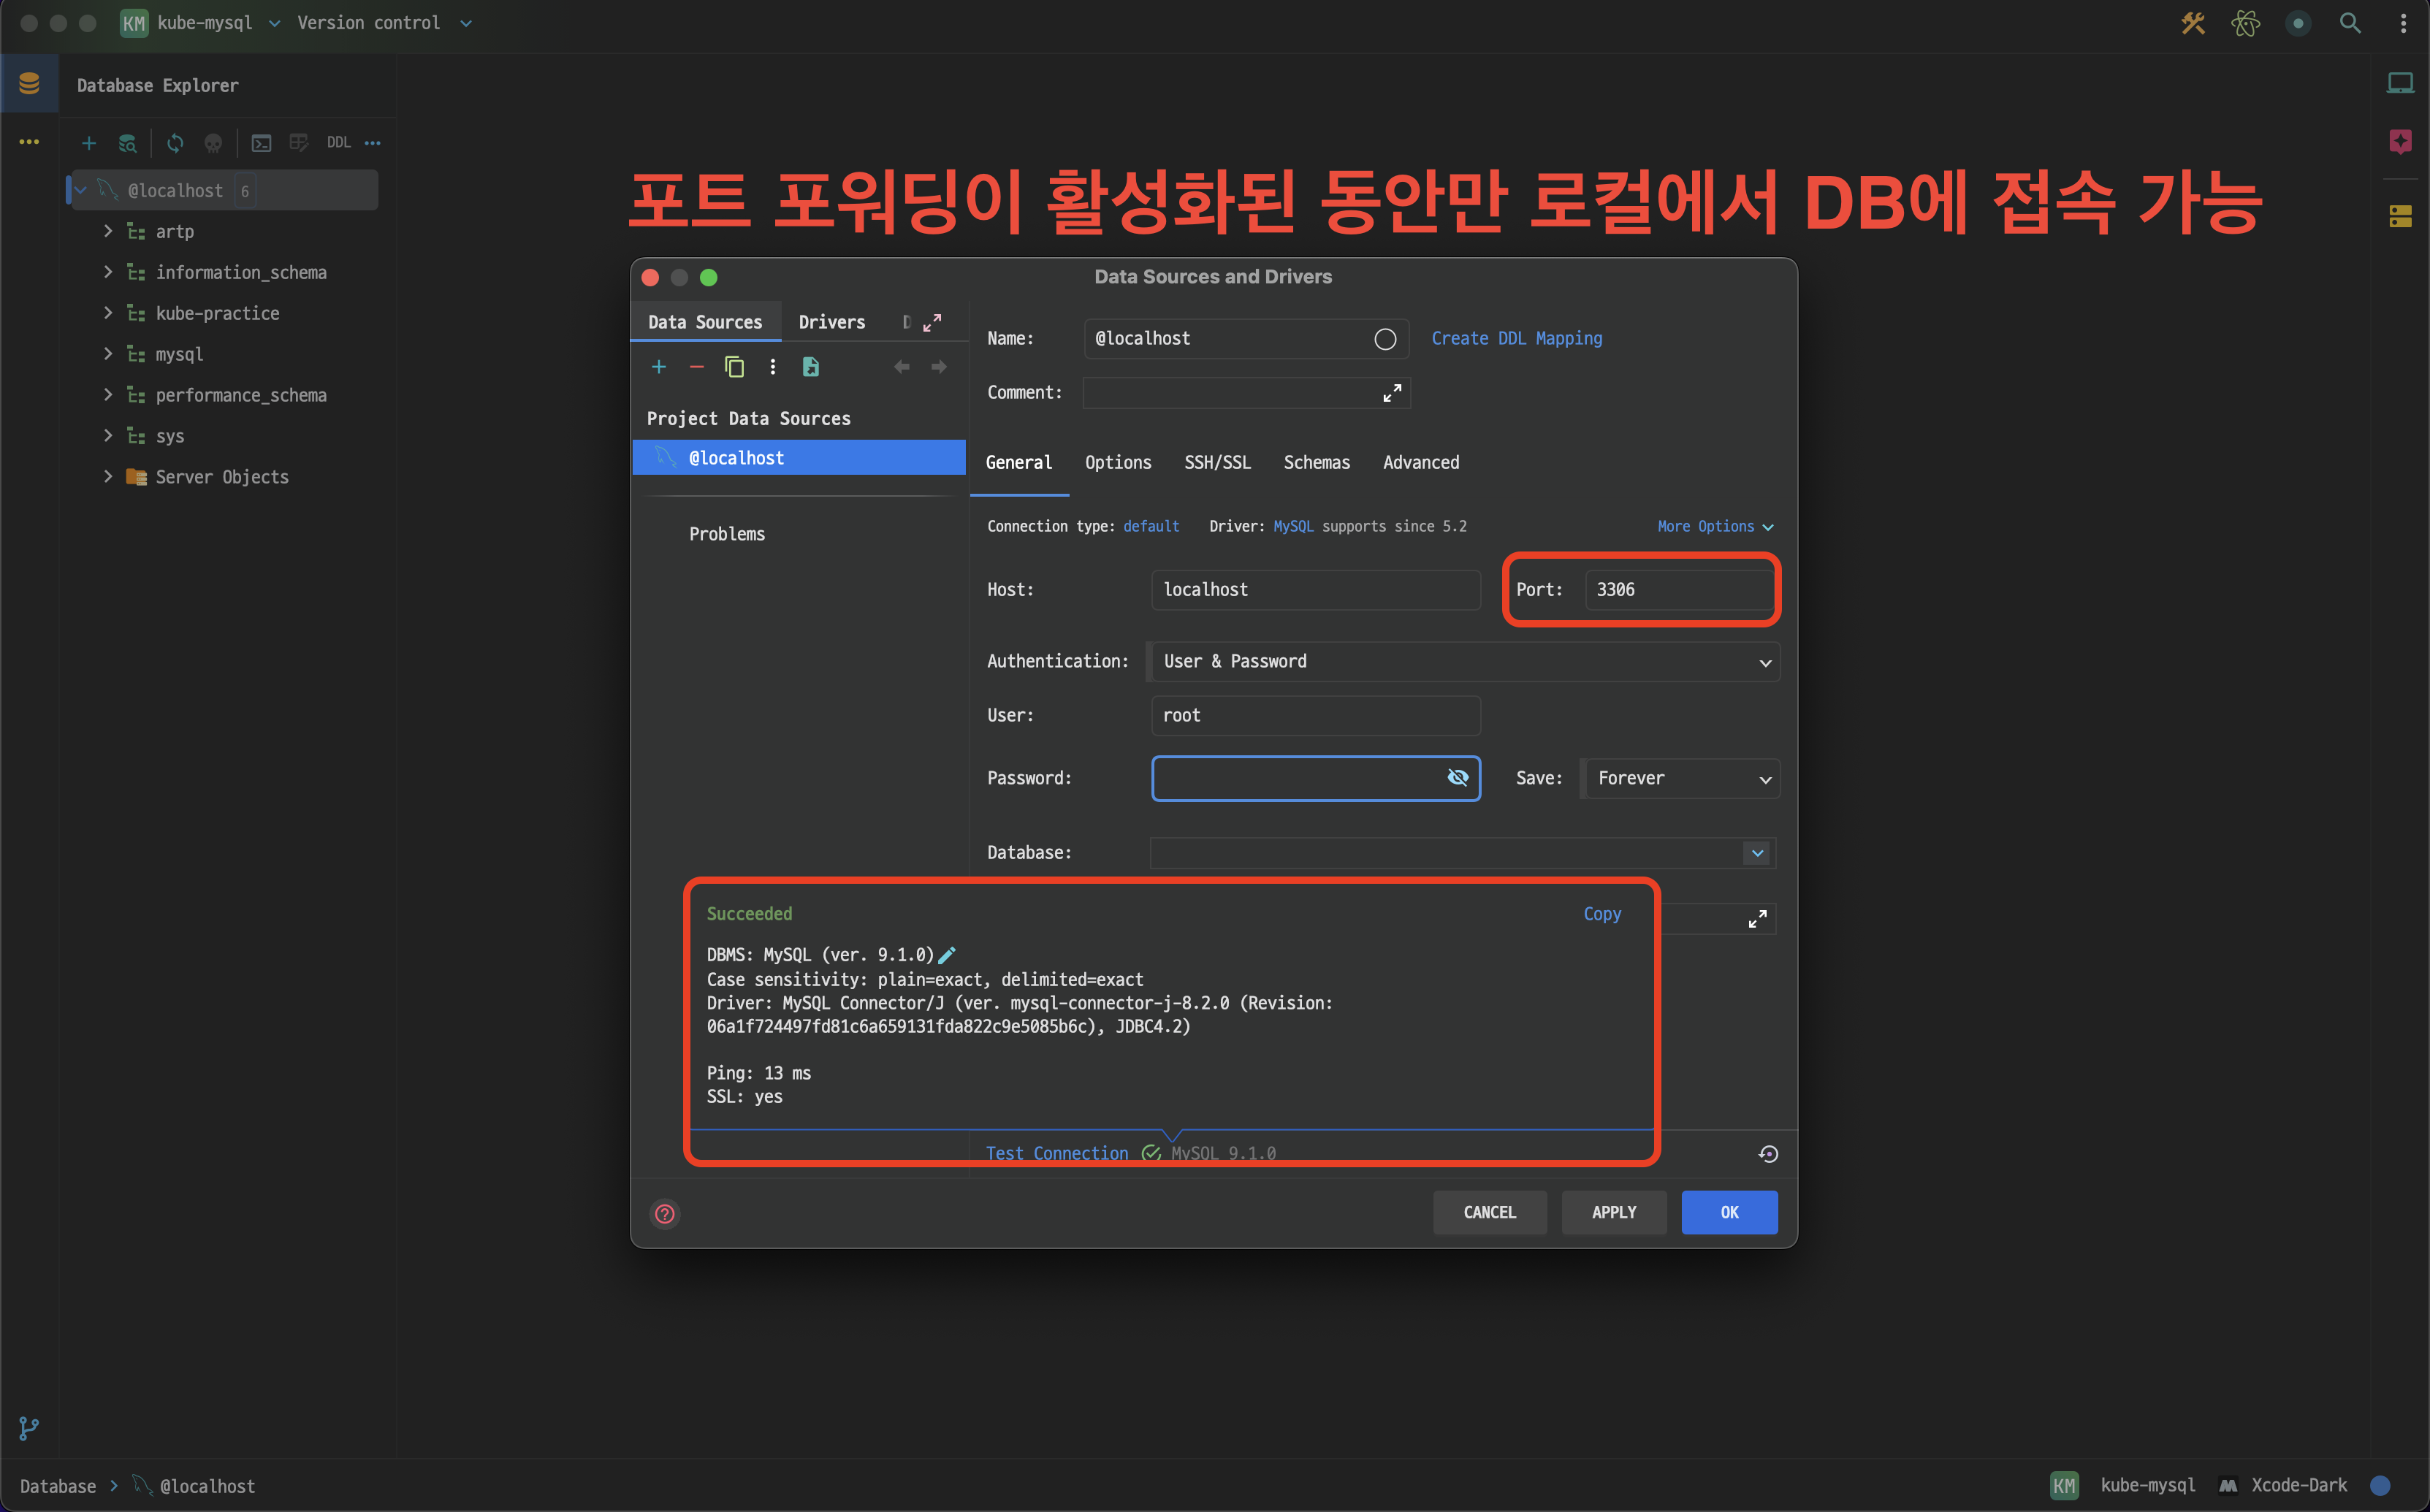Click the Test Connection link
2430x1512 pixels.
(1056, 1153)
